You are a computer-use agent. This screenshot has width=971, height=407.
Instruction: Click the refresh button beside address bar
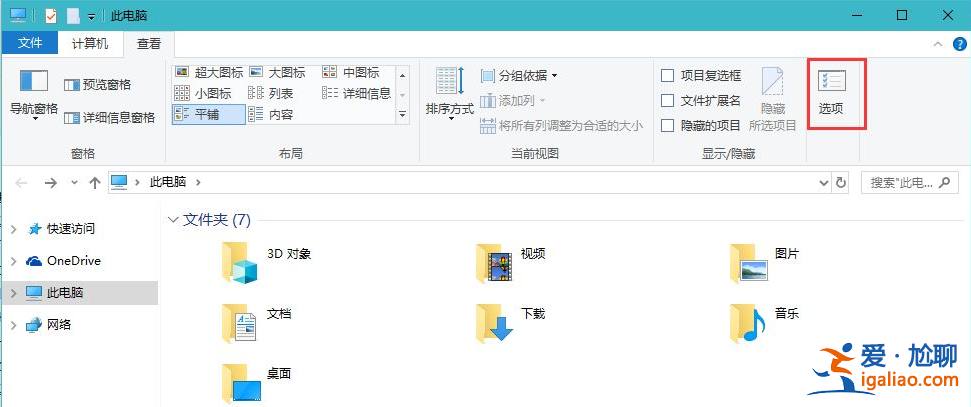841,183
